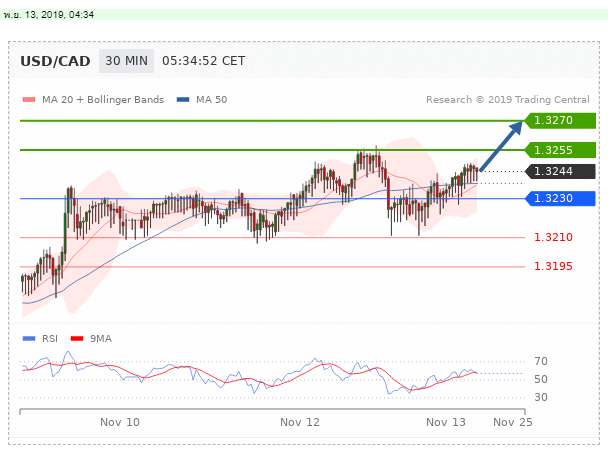Click the 1.3195 support level label
This screenshot has height=454, width=608.
coord(553,266)
